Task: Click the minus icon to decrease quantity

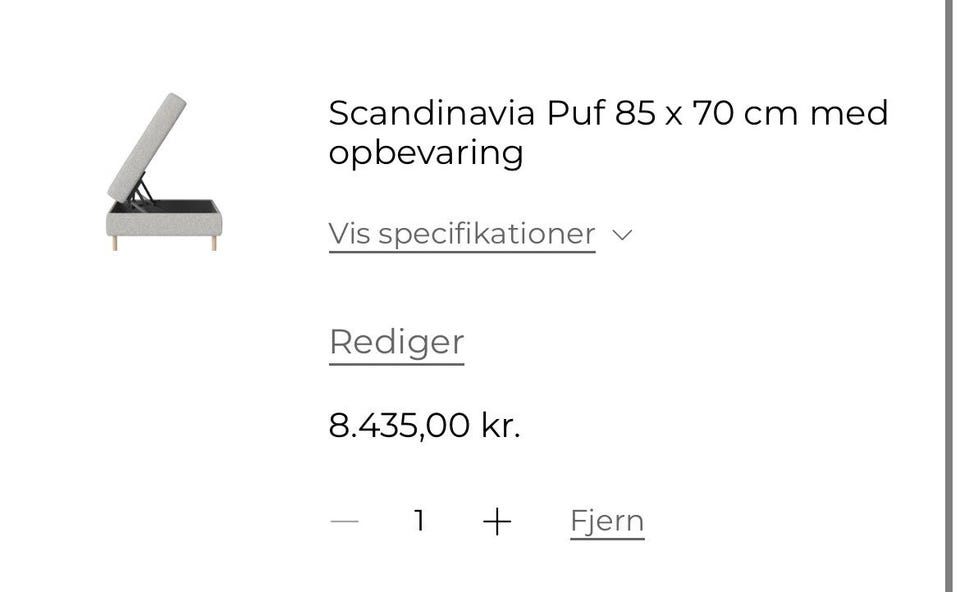Action: [344, 521]
